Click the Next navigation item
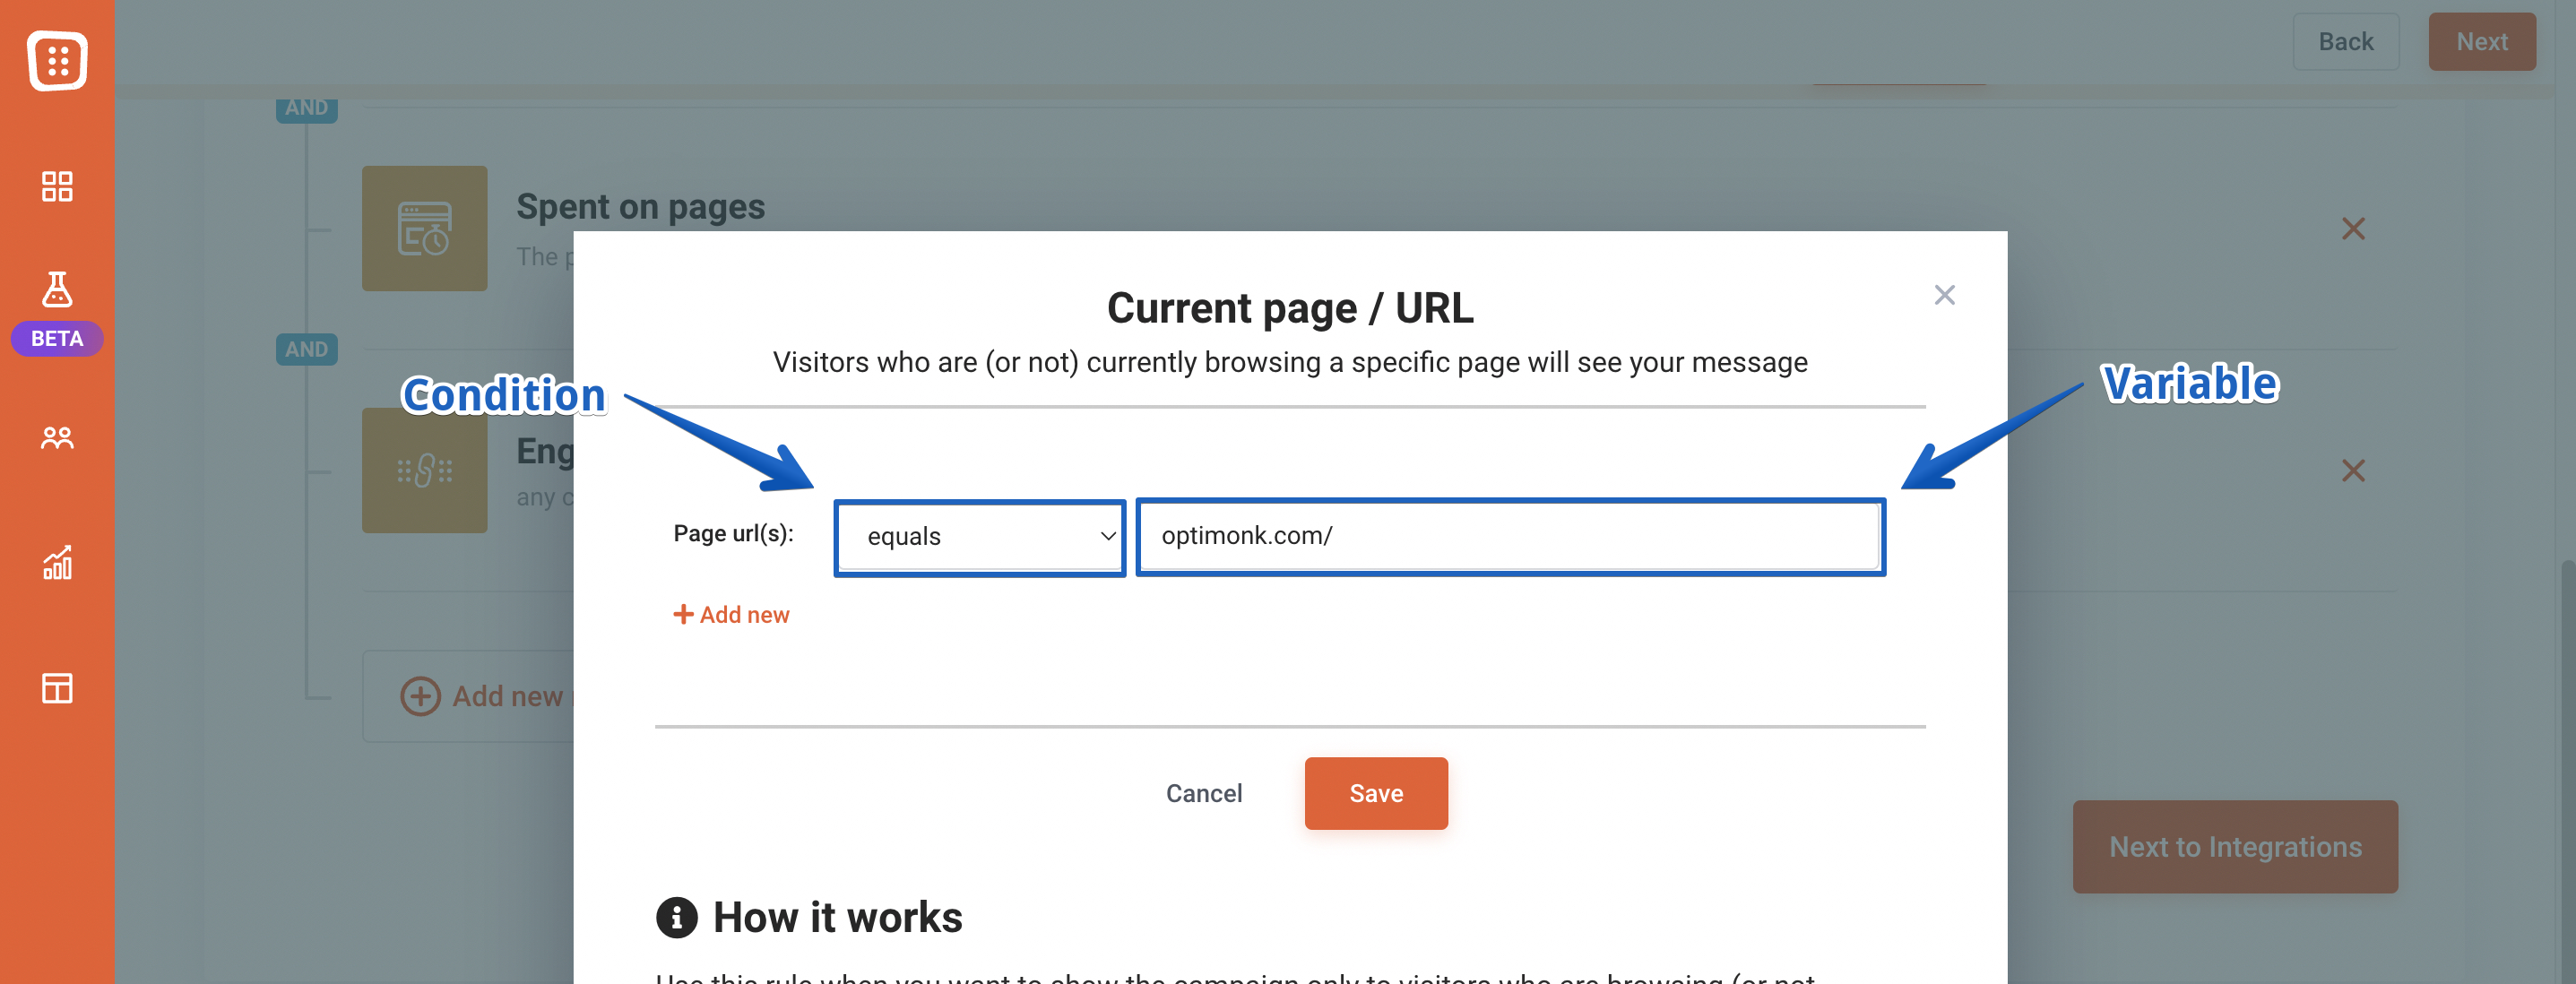2576x984 pixels. point(2482,41)
